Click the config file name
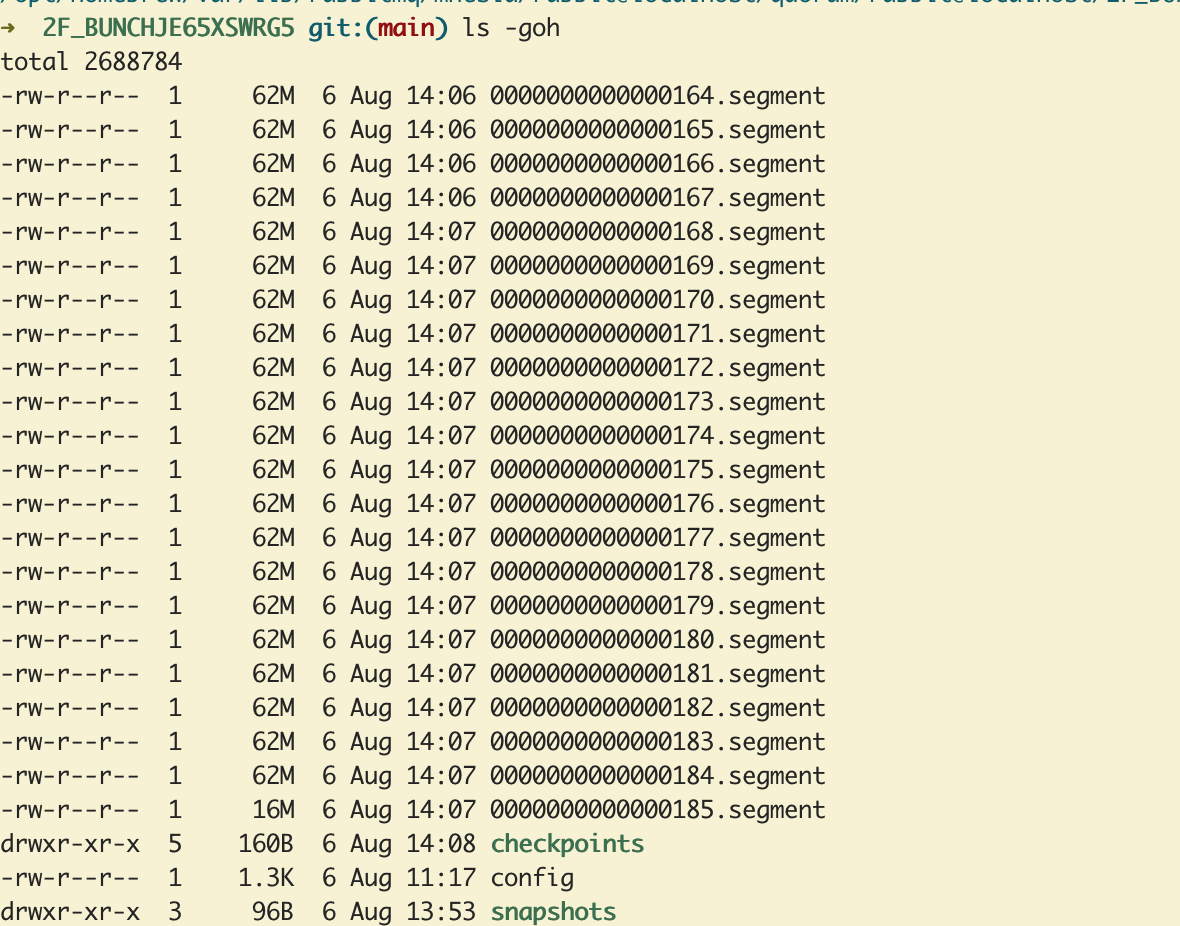The image size is (1180, 926). coord(532,878)
